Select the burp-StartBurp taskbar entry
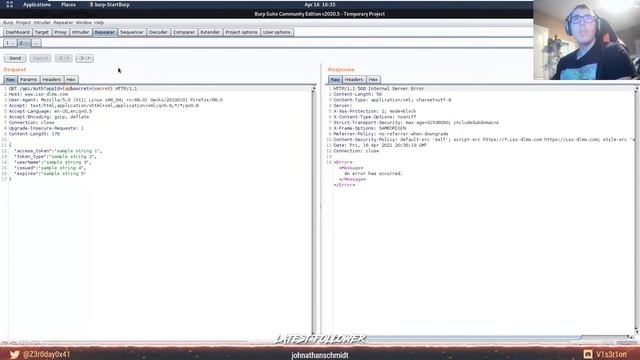The height and width of the screenshot is (360, 640). pos(109,5)
